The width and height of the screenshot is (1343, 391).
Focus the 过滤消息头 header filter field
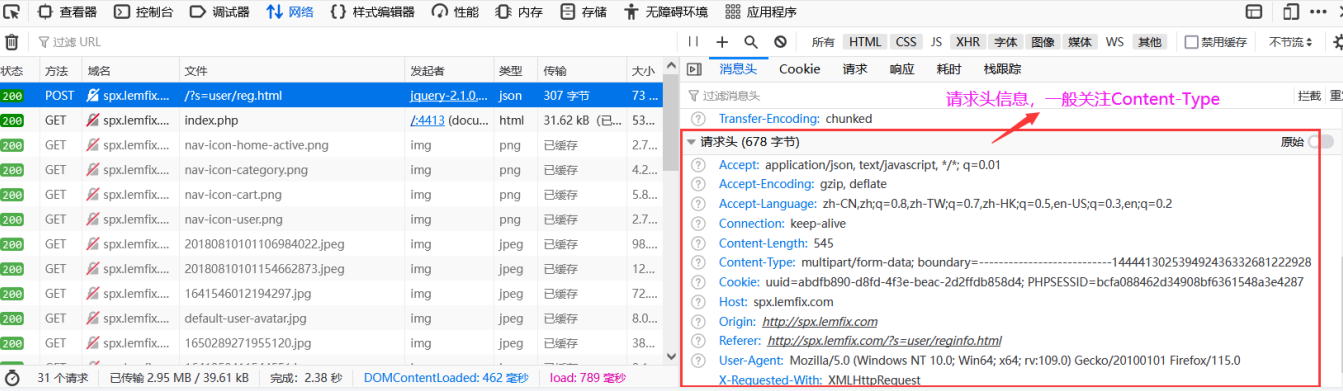coord(985,96)
